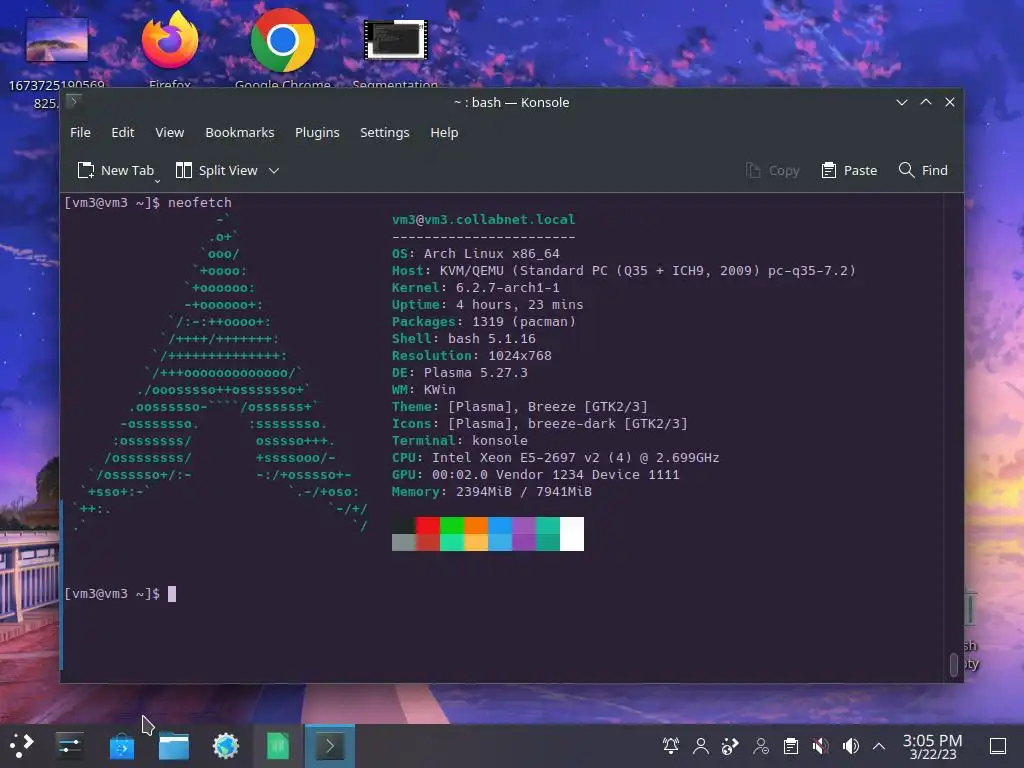1024x768 pixels.
Task: Click the person-with-badge tray icon
Action: [x=761, y=746]
